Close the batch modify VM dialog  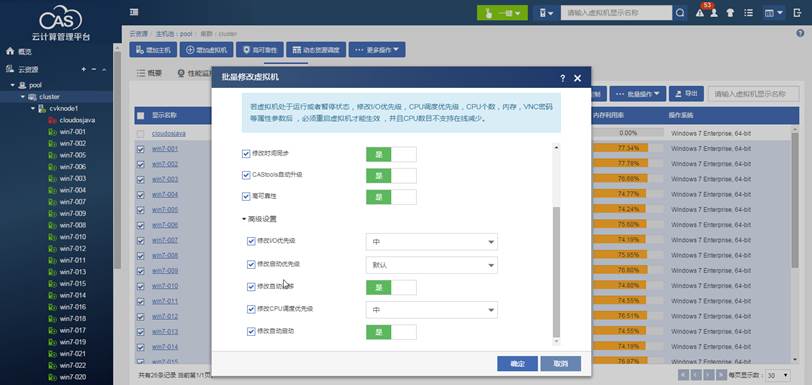(x=578, y=78)
